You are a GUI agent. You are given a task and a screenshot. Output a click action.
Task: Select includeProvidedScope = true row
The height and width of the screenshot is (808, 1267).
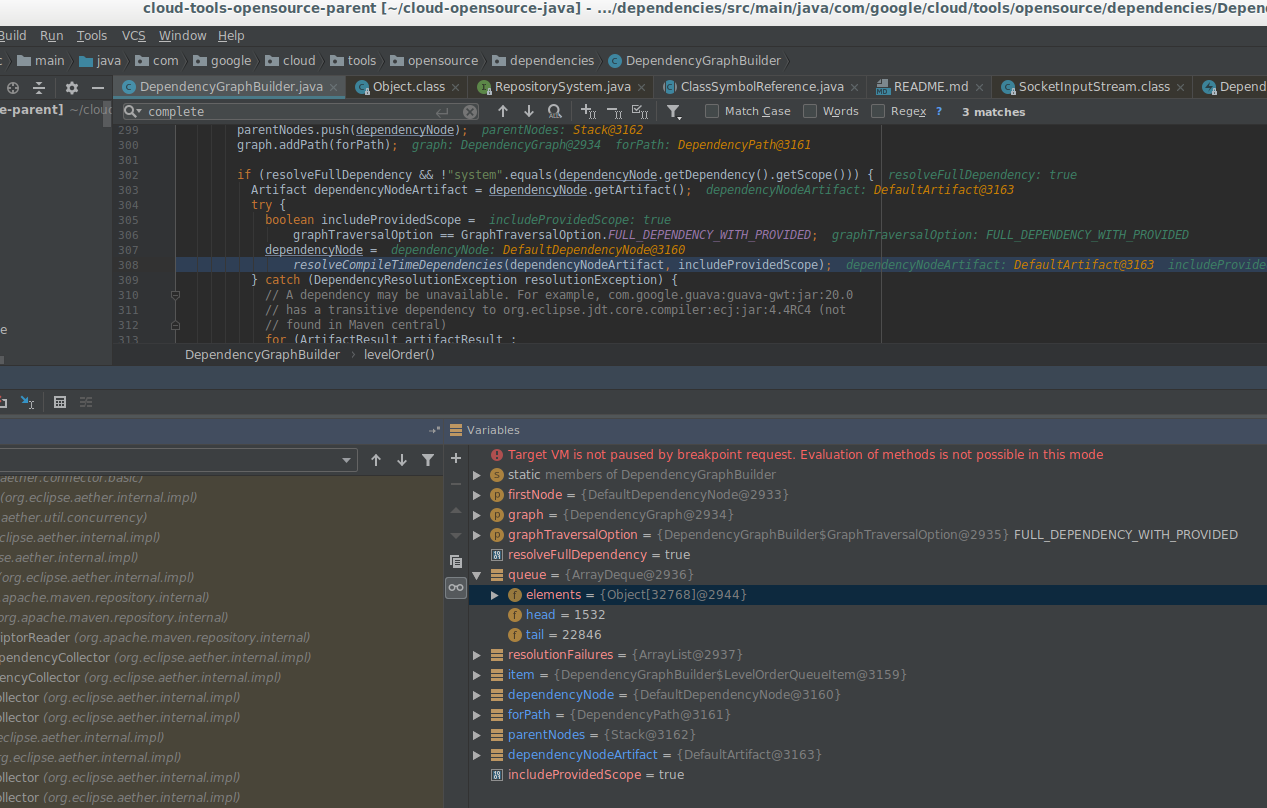pyautogui.click(x=868, y=775)
